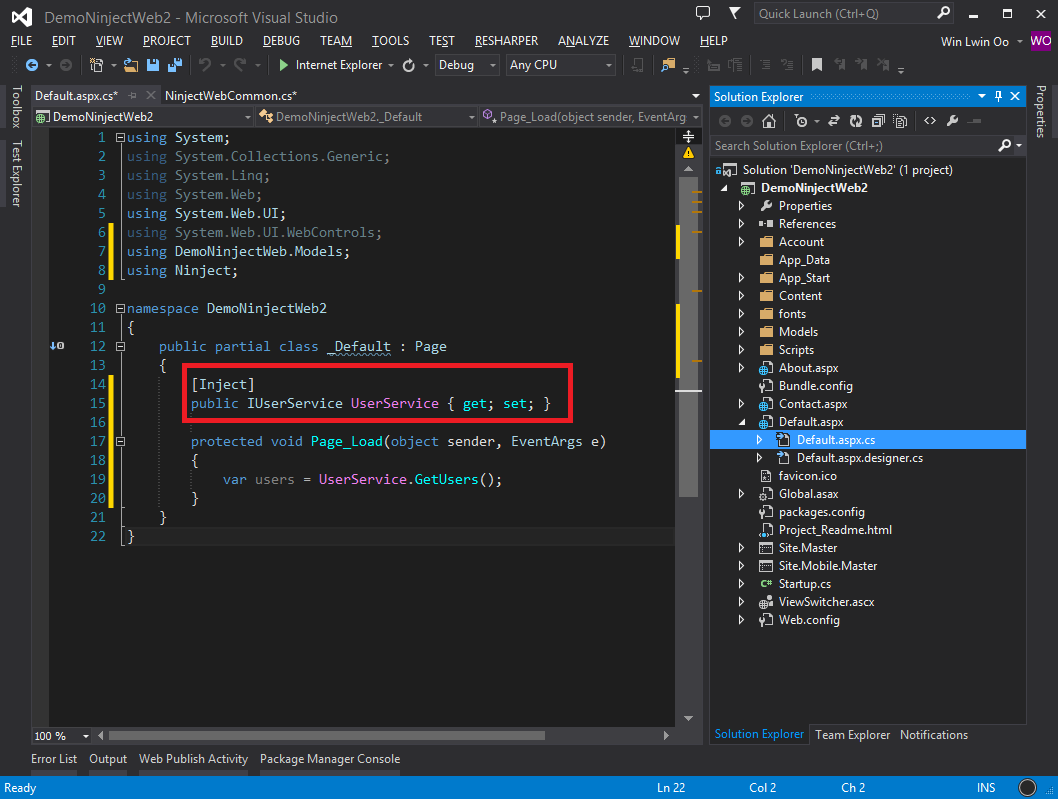Collapse the _Default class outline region
The image size is (1058, 799).
pos(120,346)
